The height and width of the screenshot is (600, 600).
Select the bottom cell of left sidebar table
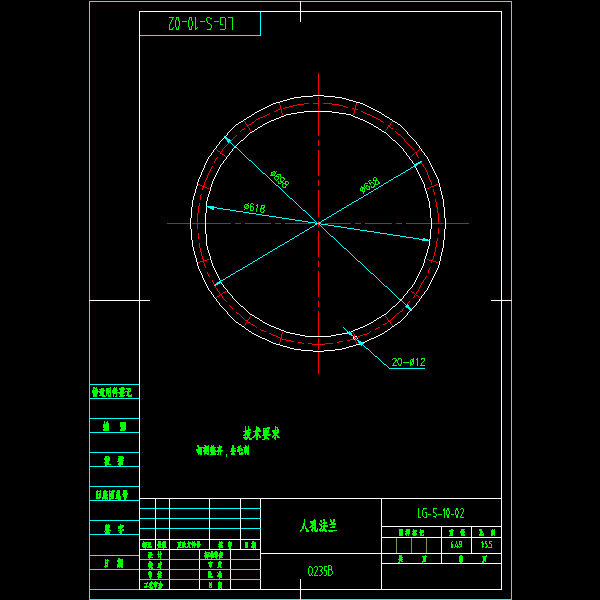[114, 563]
